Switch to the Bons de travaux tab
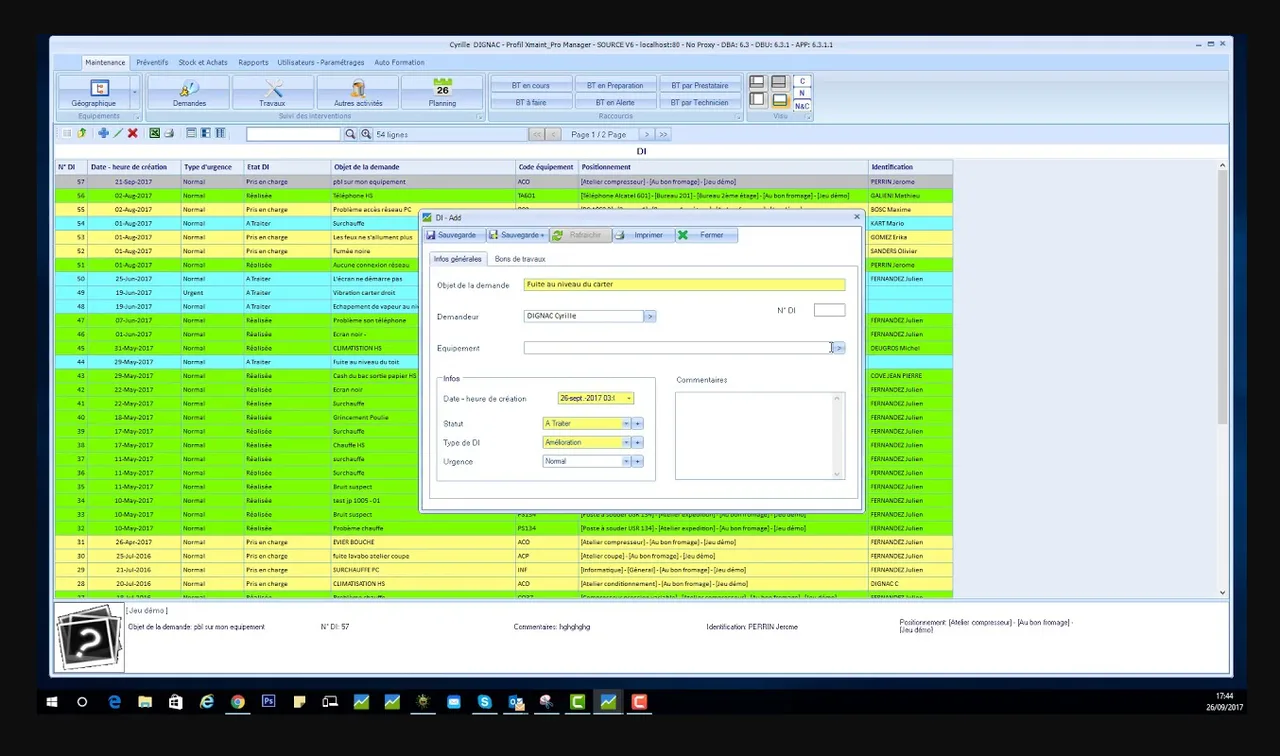The height and width of the screenshot is (756, 1280). pyautogui.click(x=520, y=259)
